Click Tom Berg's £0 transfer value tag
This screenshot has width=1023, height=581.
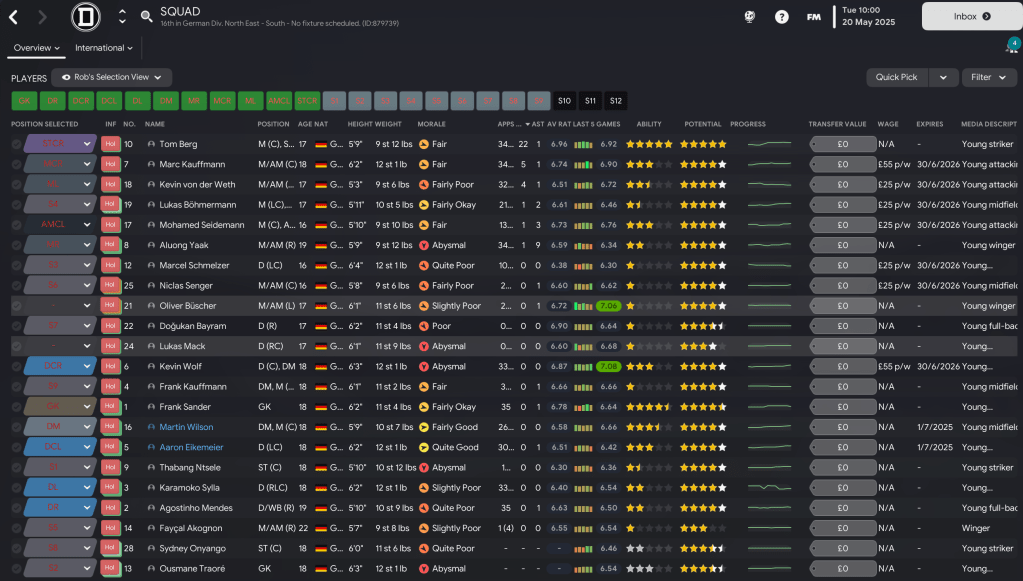[x=842, y=144]
